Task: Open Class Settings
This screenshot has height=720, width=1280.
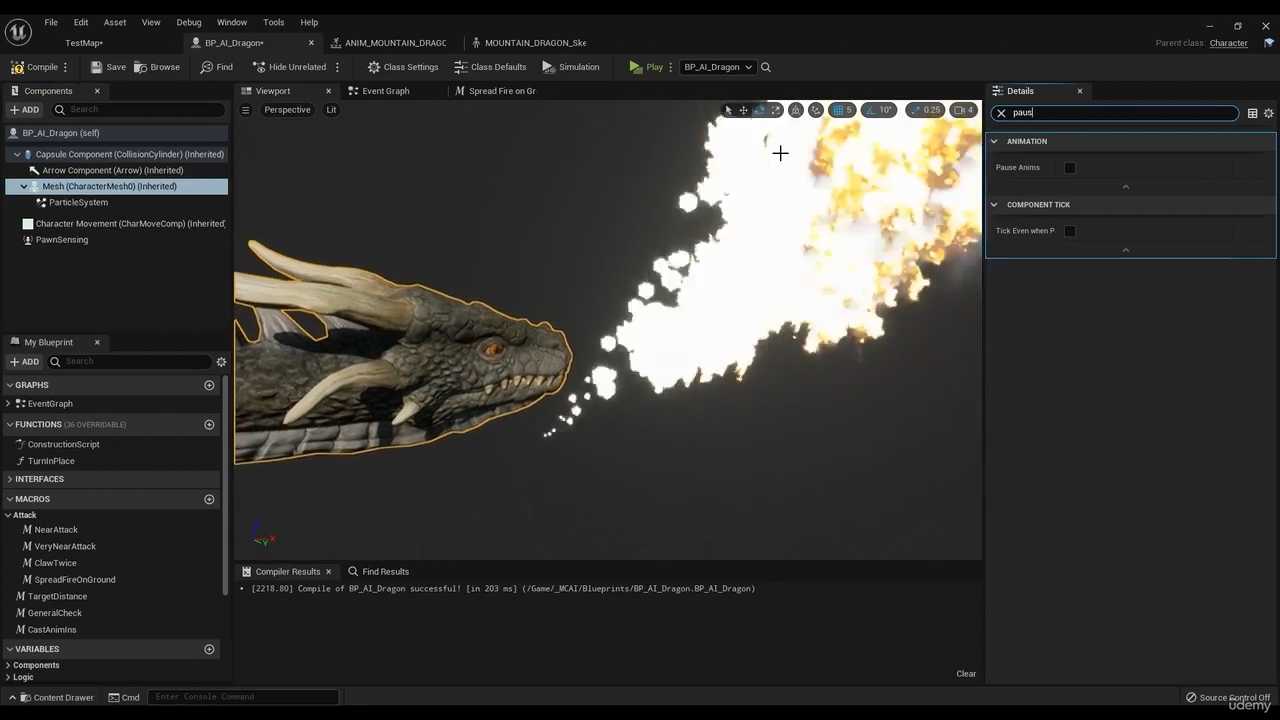Action: click(403, 67)
